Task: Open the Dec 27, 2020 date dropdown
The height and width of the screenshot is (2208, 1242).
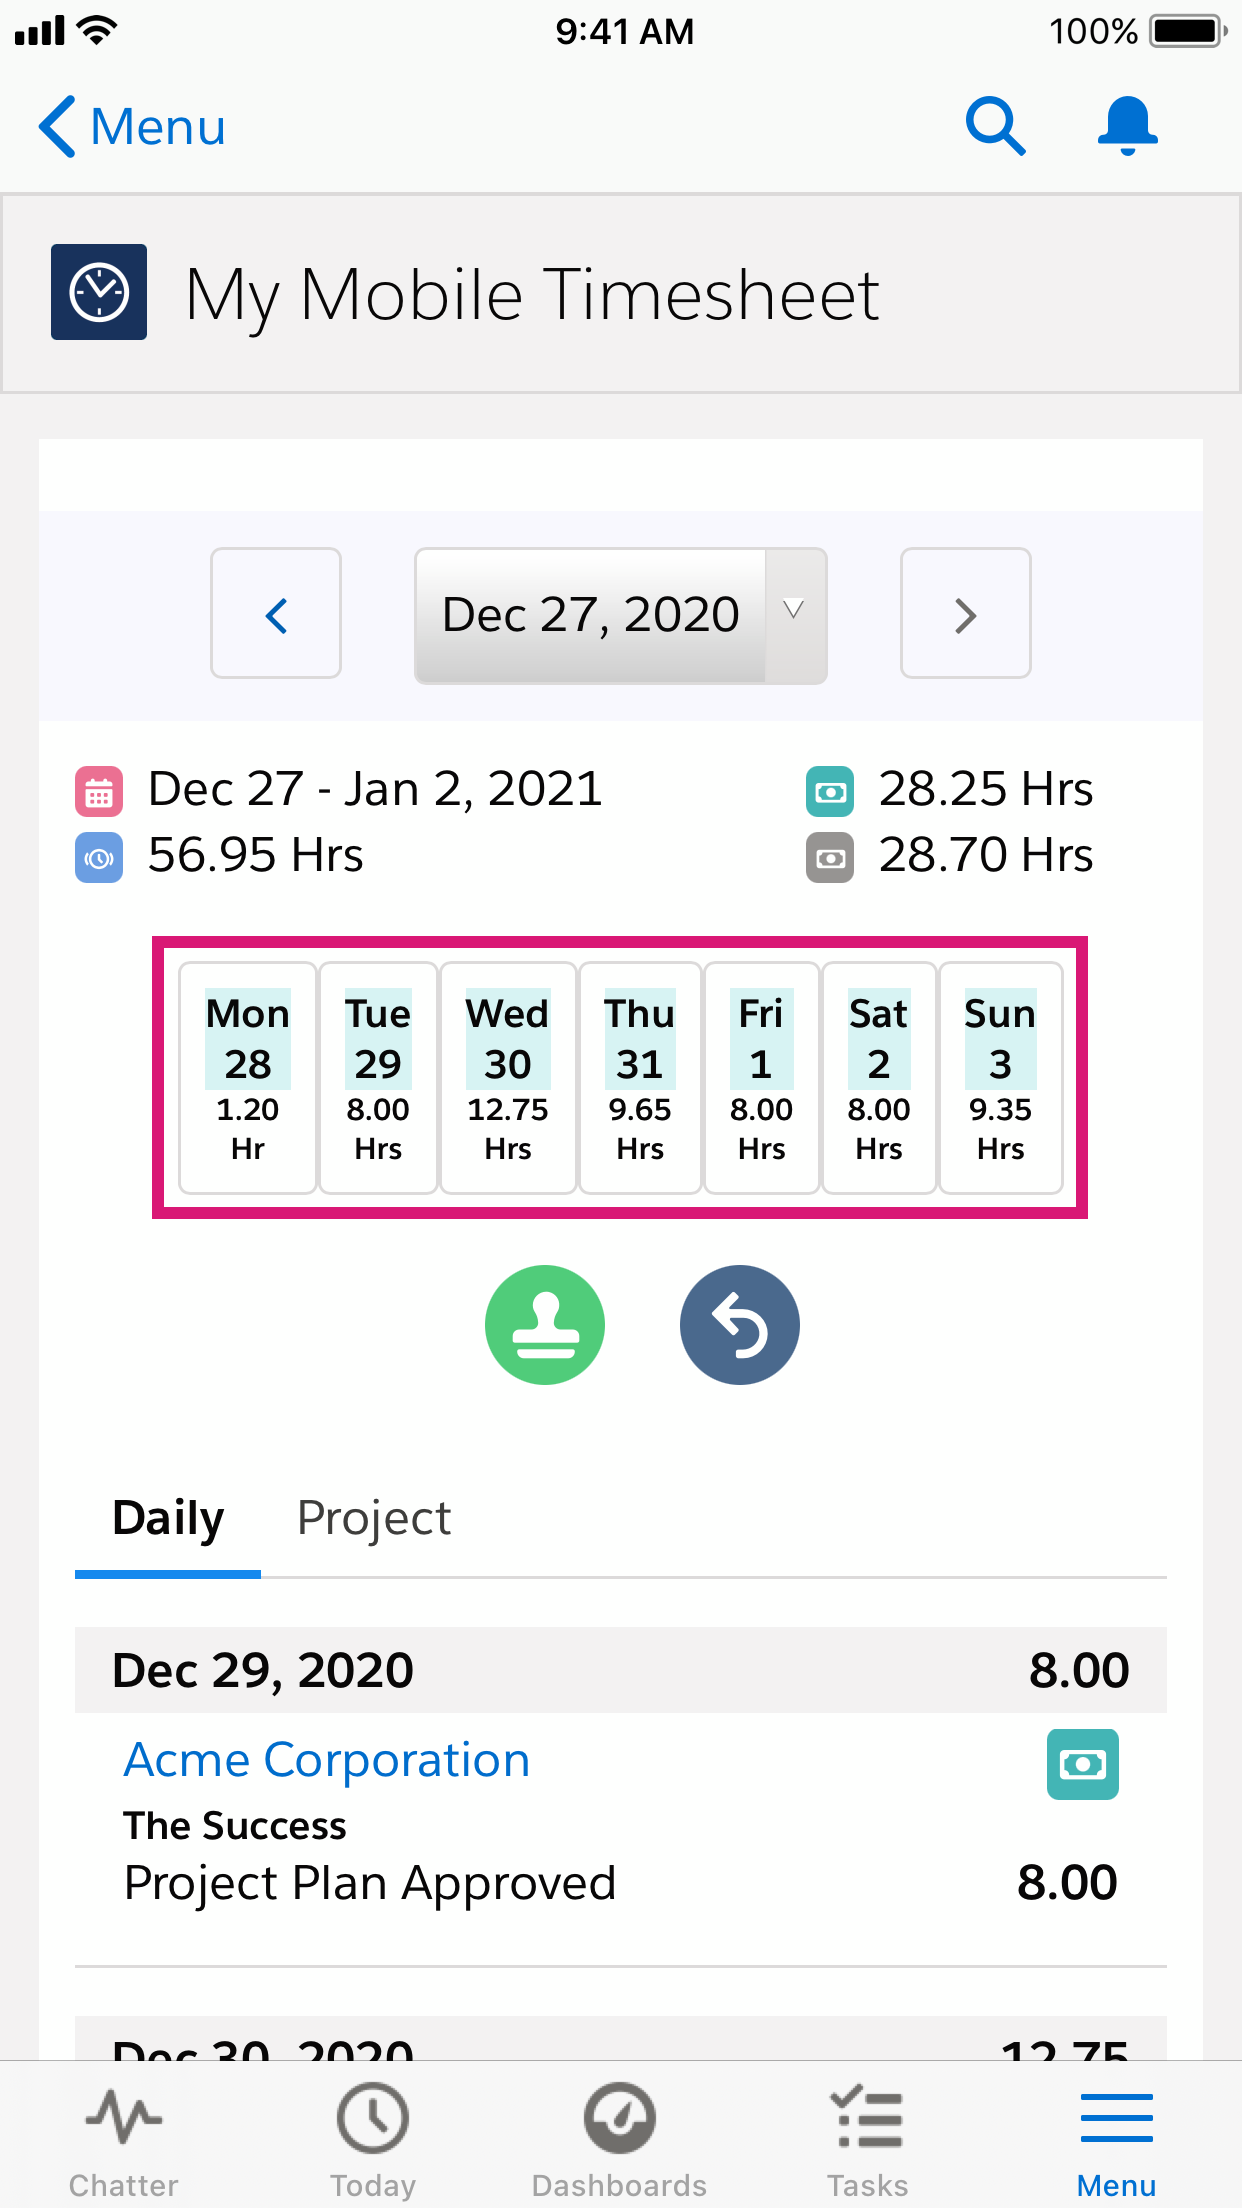Action: point(619,614)
